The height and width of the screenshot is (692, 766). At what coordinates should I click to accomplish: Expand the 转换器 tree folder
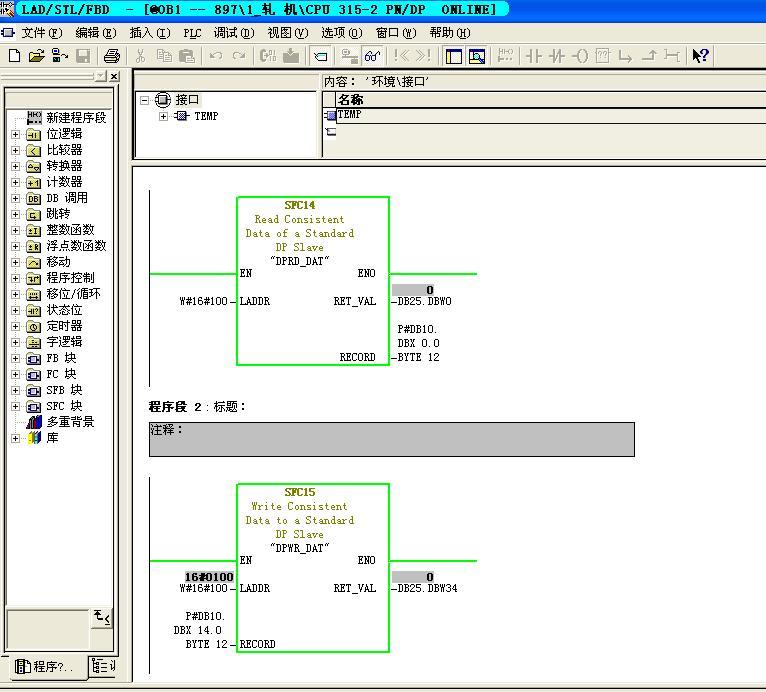(16, 167)
